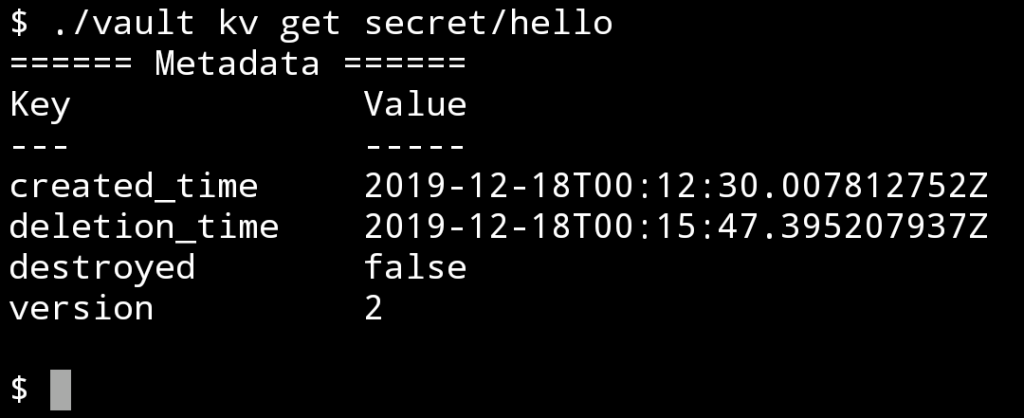
Task: Click the version key
Action: point(82,309)
